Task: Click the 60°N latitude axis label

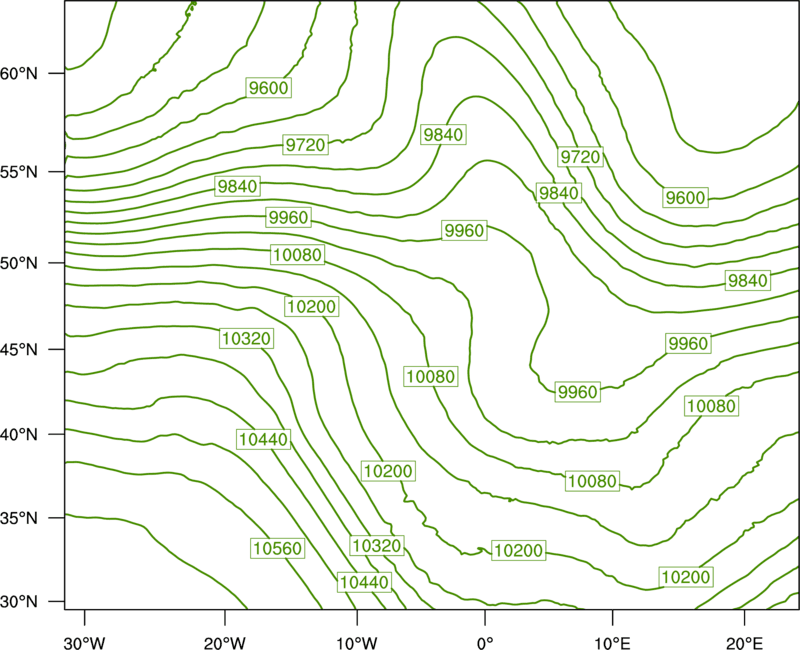Action: click(19, 73)
